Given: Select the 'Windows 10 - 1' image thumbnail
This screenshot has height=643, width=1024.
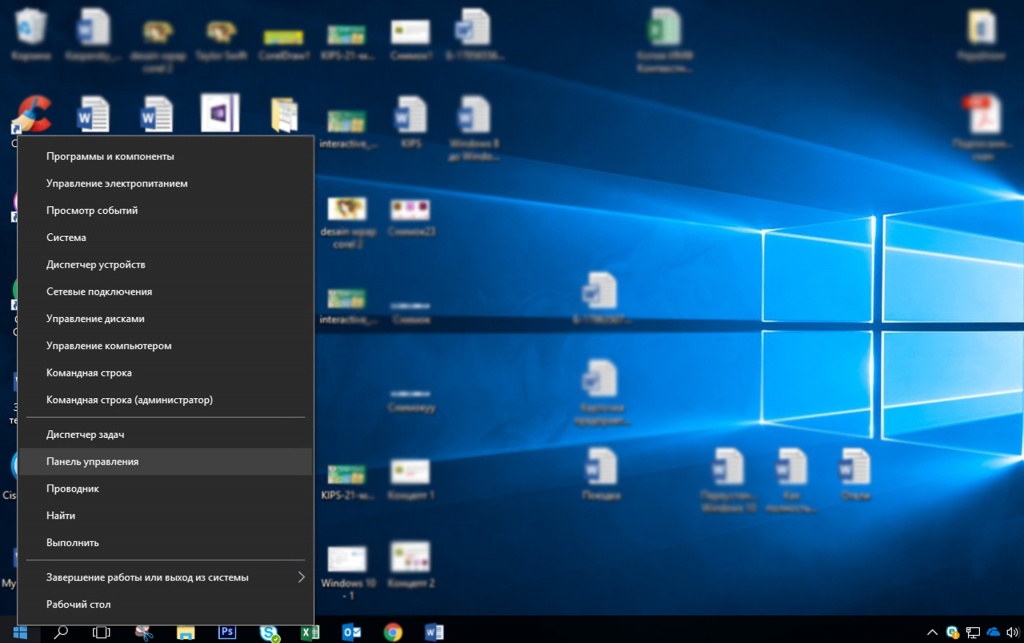Looking at the screenshot, I should coord(347,572).
